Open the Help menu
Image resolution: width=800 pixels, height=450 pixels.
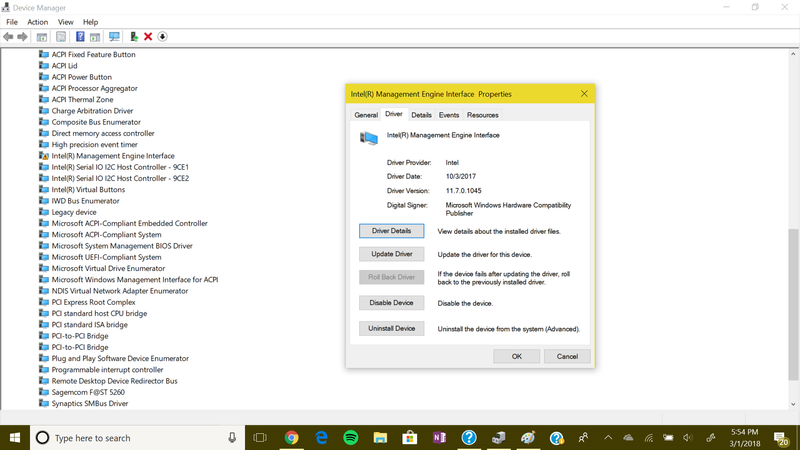tap(90, 22)
